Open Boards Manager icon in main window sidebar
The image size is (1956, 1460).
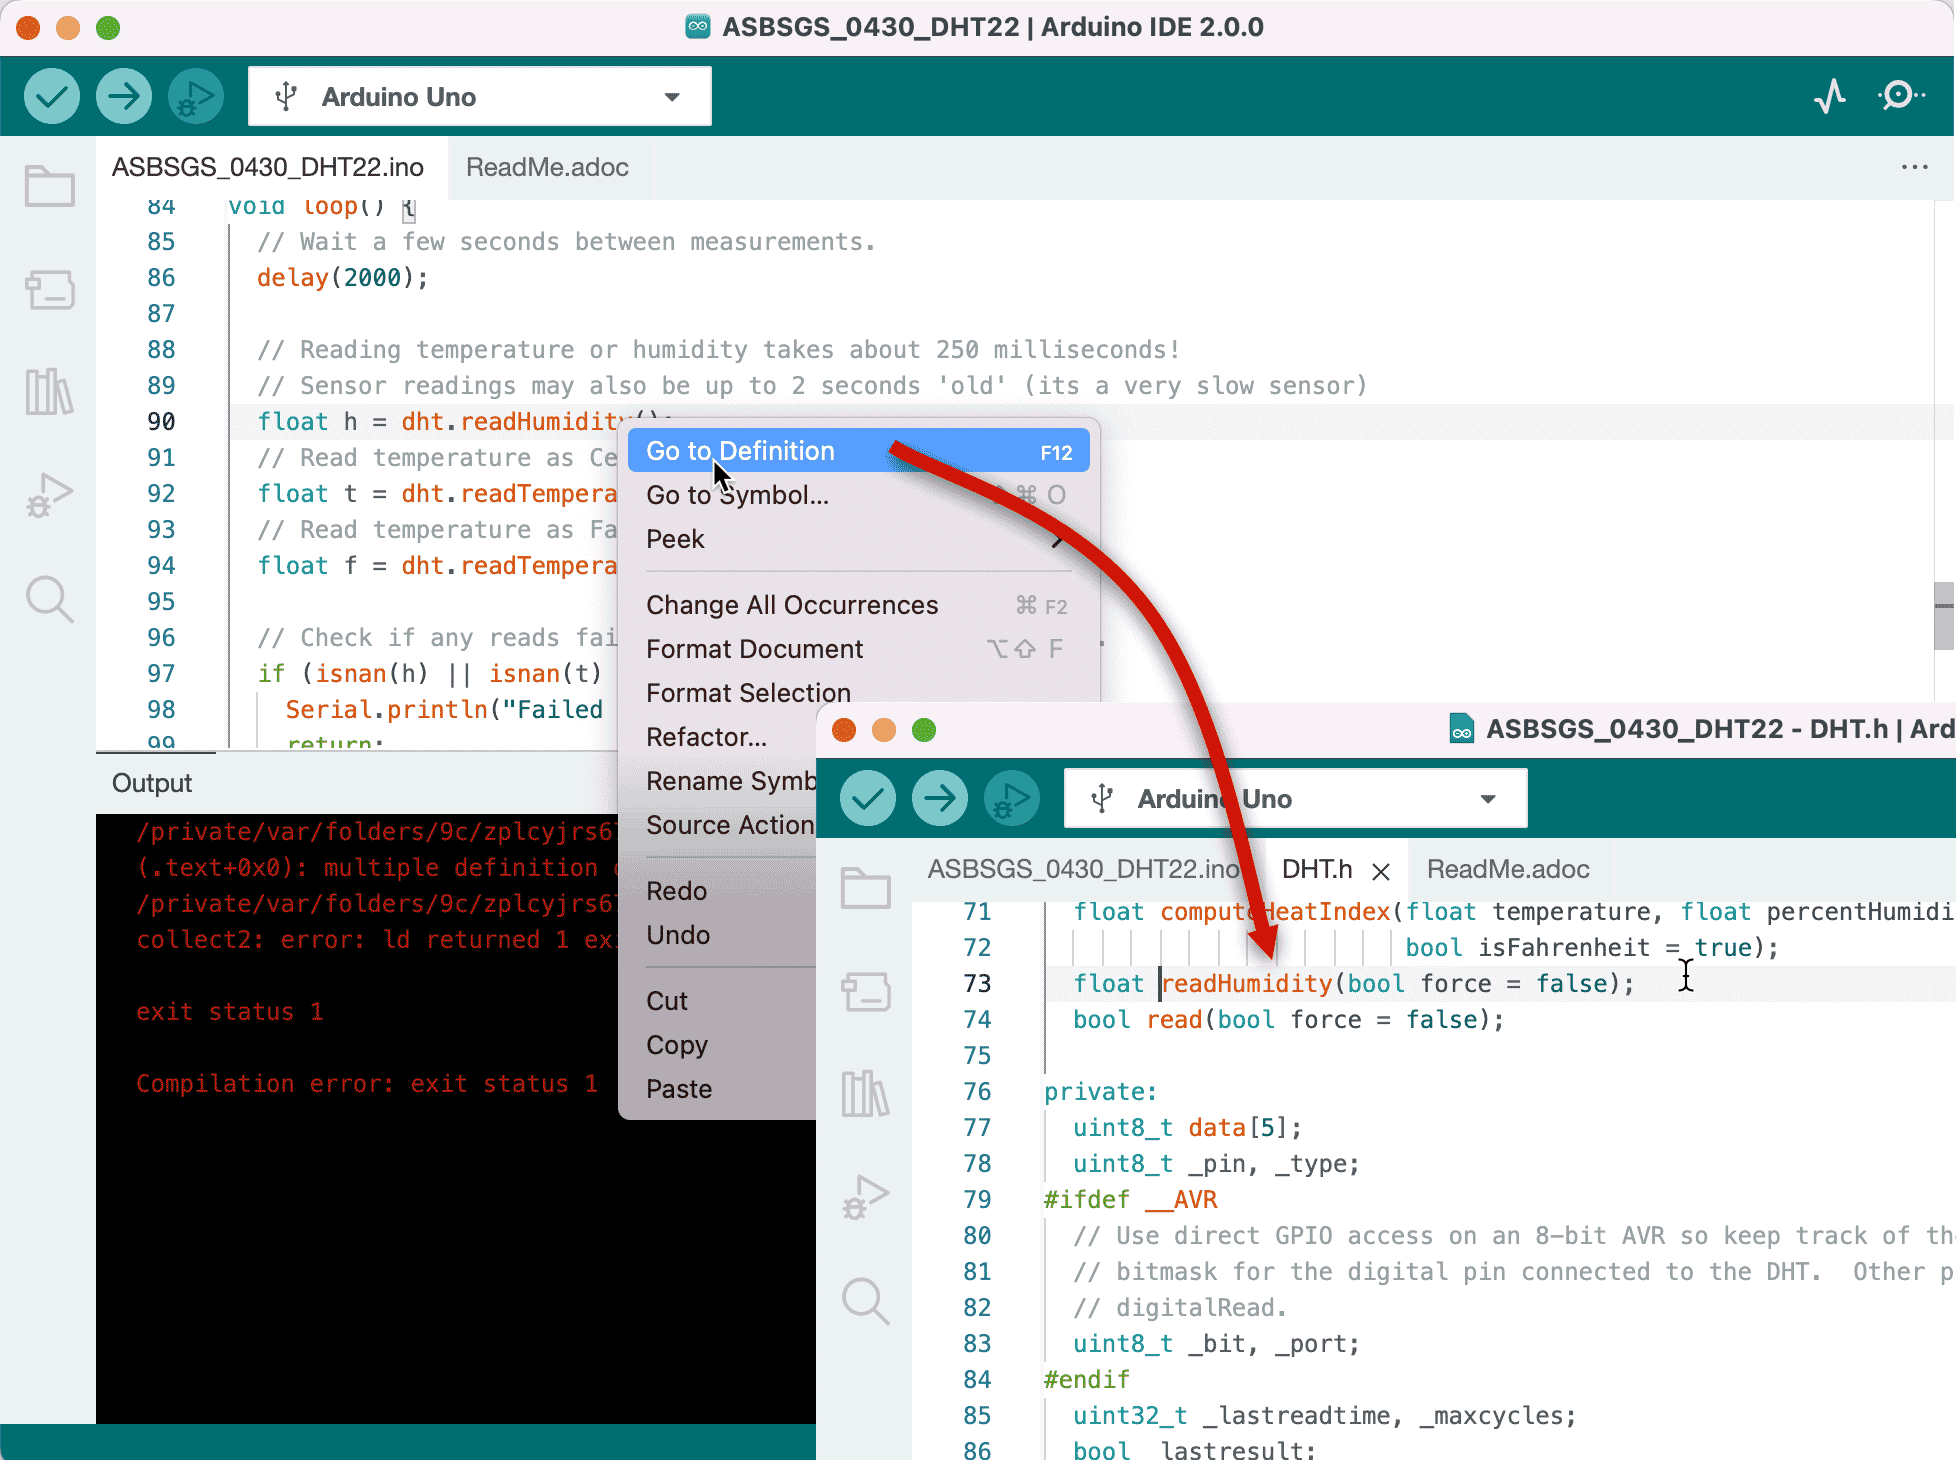pos(49,290)
